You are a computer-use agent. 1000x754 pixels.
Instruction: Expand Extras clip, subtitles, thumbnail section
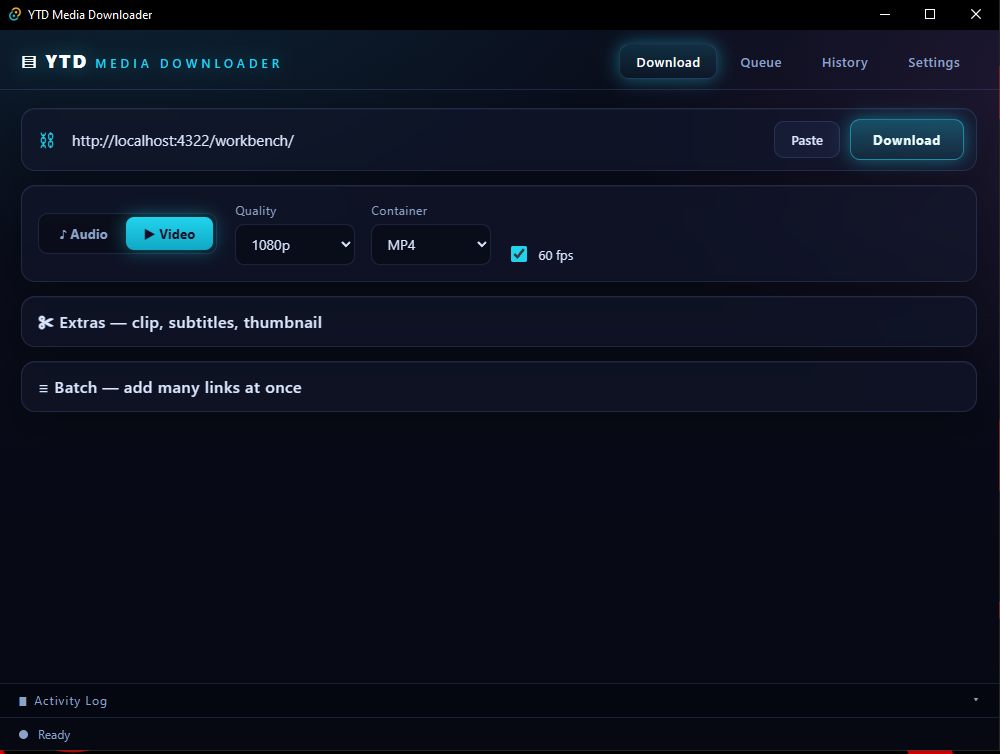click(499, 322)
